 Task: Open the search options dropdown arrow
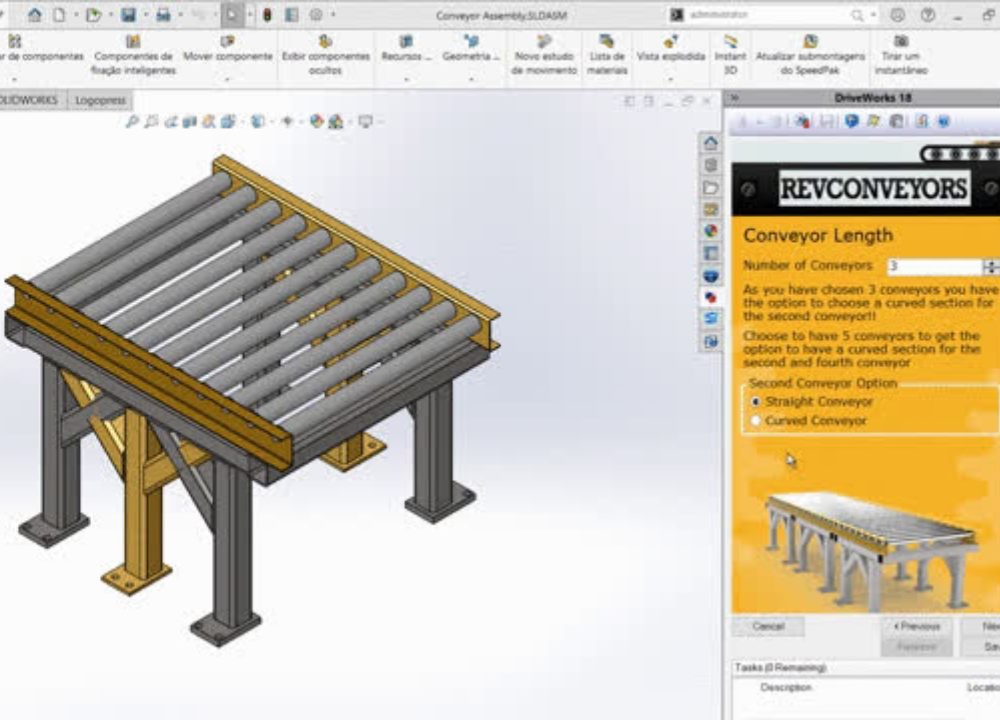click(x=873, y=15)
